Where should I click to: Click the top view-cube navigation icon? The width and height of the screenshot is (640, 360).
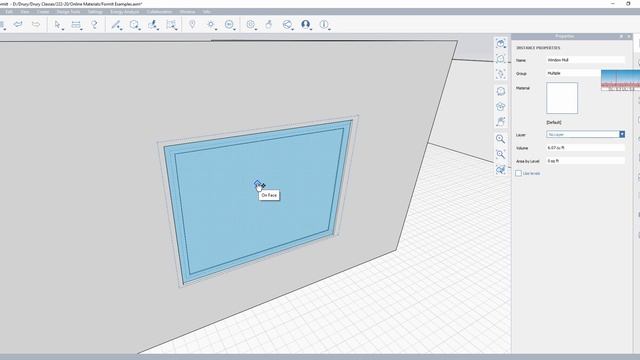[x=500, y=43]
